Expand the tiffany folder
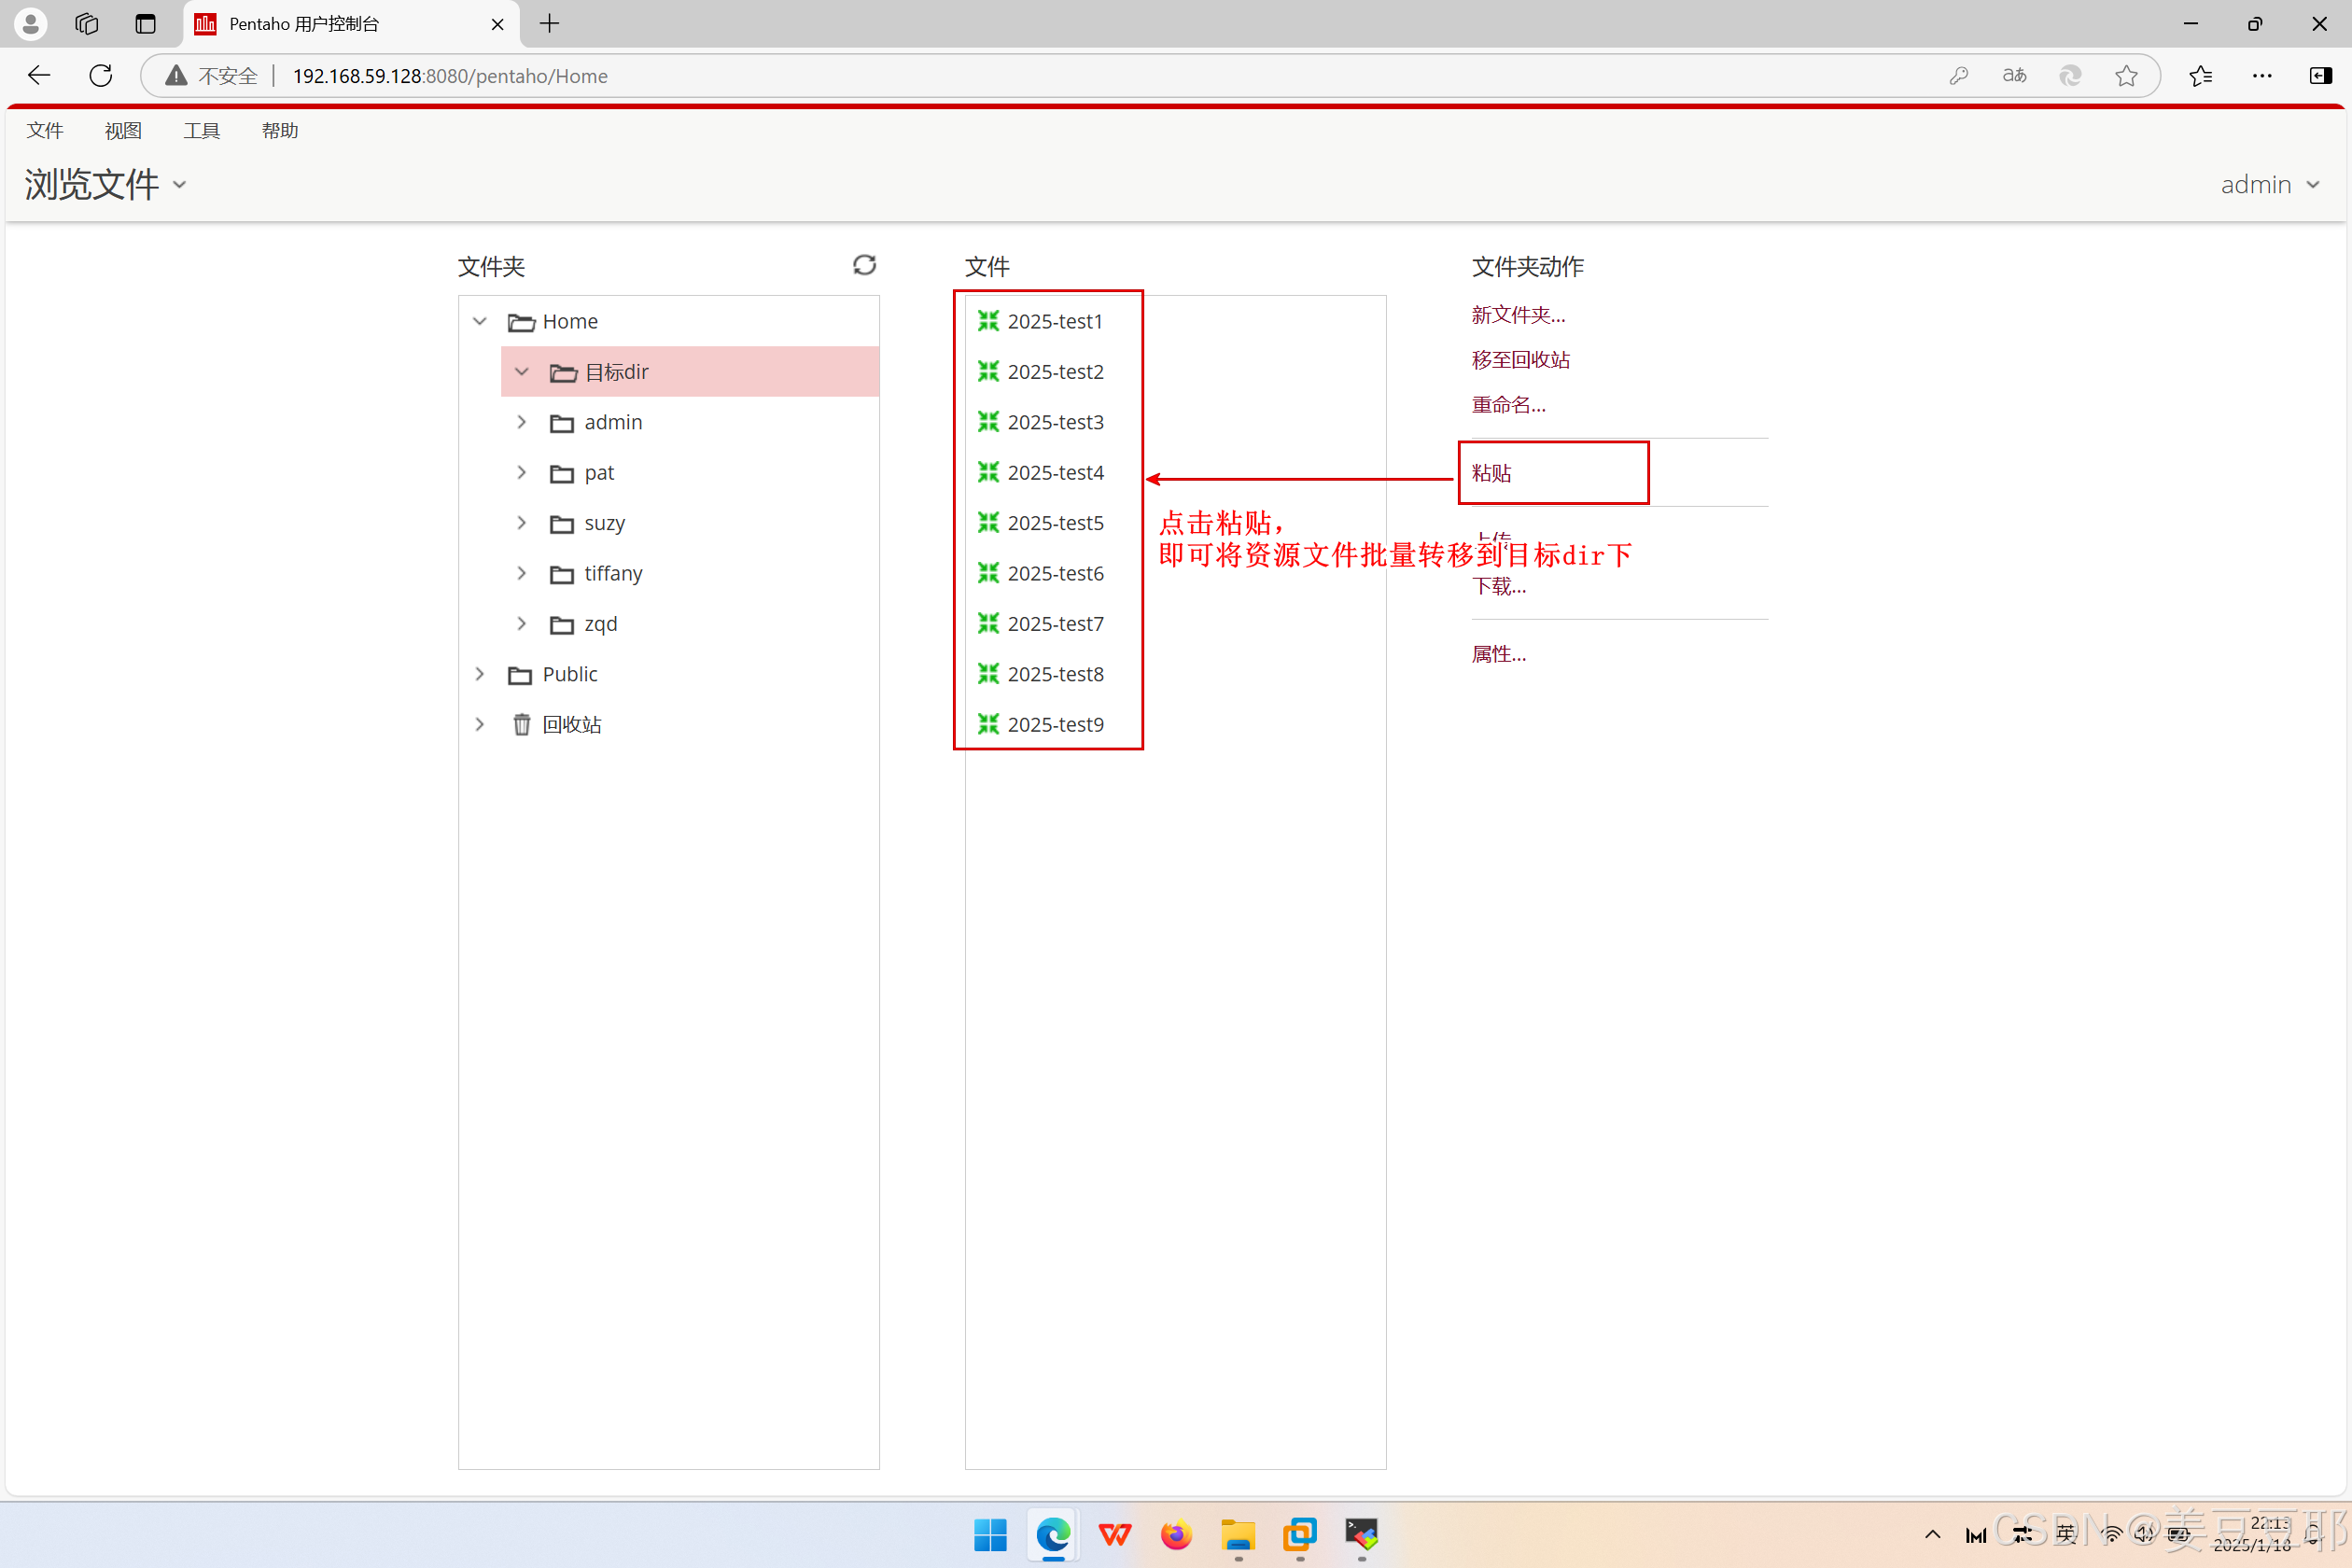Screen dimensions: 2352x1568 tap(521, 573)
